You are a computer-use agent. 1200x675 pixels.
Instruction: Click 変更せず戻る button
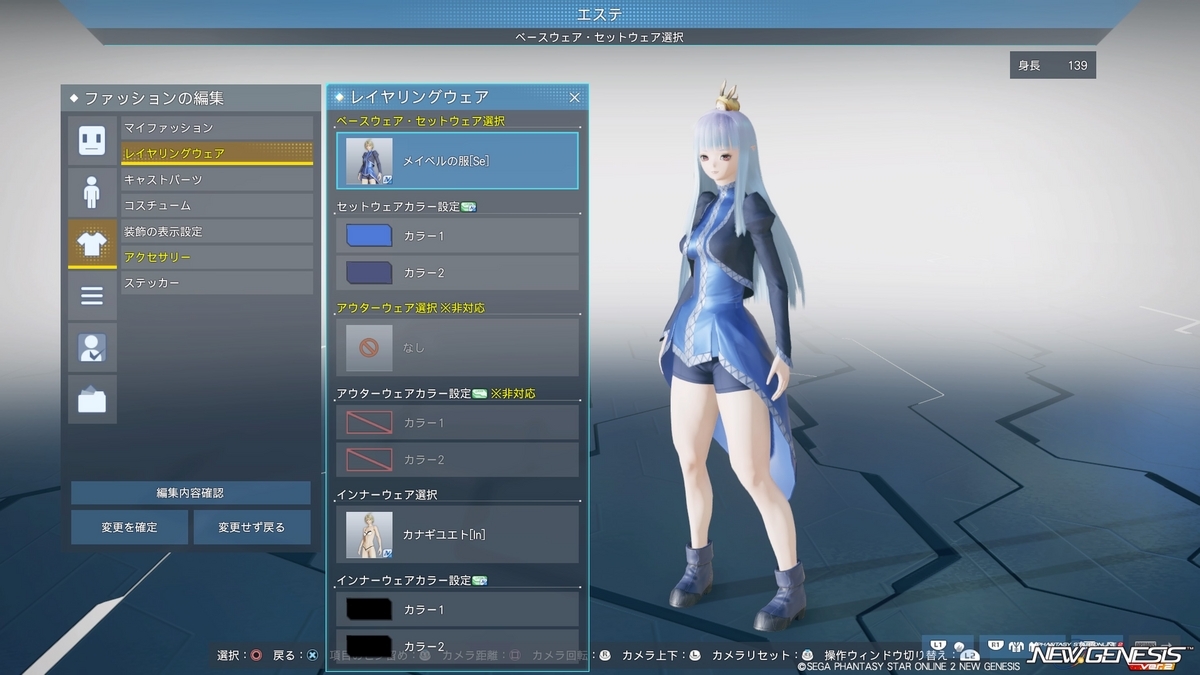pos(252,527)
